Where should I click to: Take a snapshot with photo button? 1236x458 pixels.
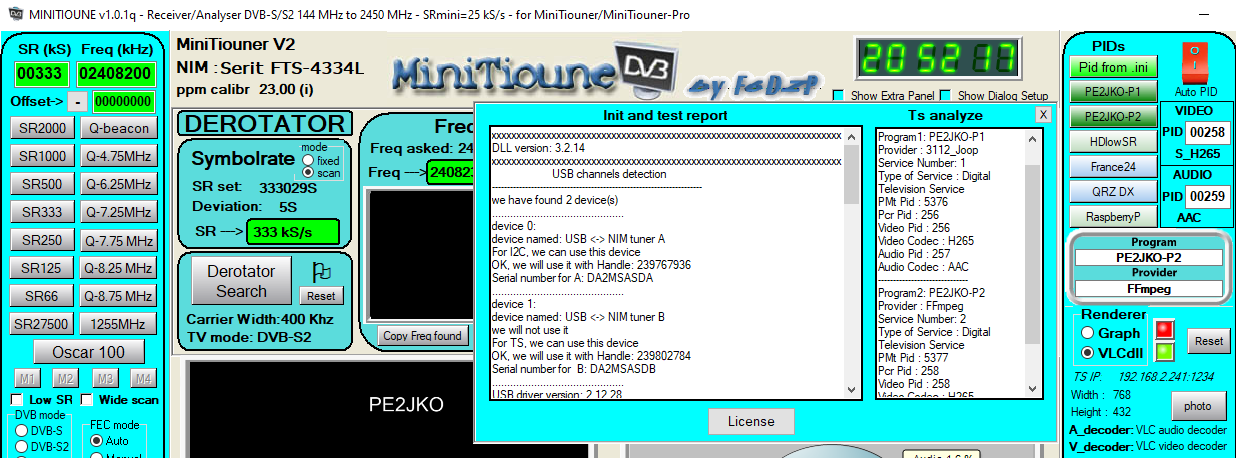[x=1198, y=406]
